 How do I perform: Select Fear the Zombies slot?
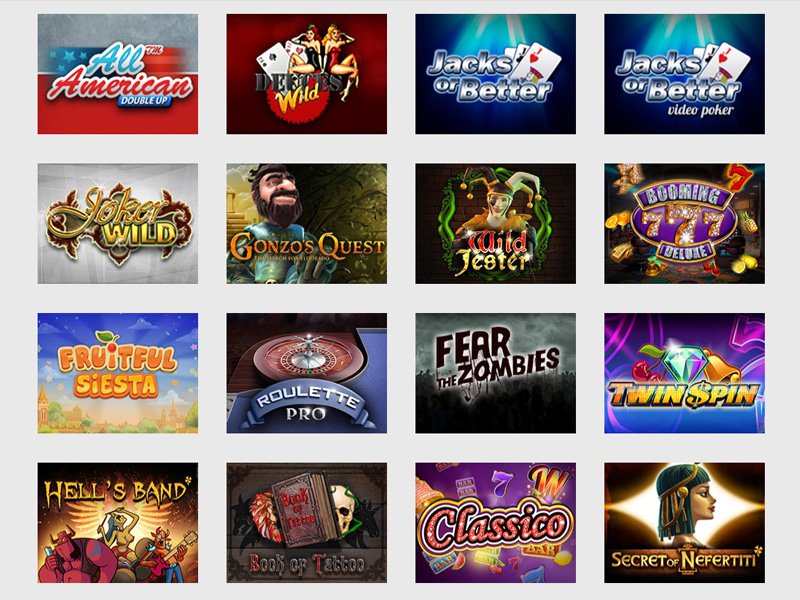[x=495, y=373]
